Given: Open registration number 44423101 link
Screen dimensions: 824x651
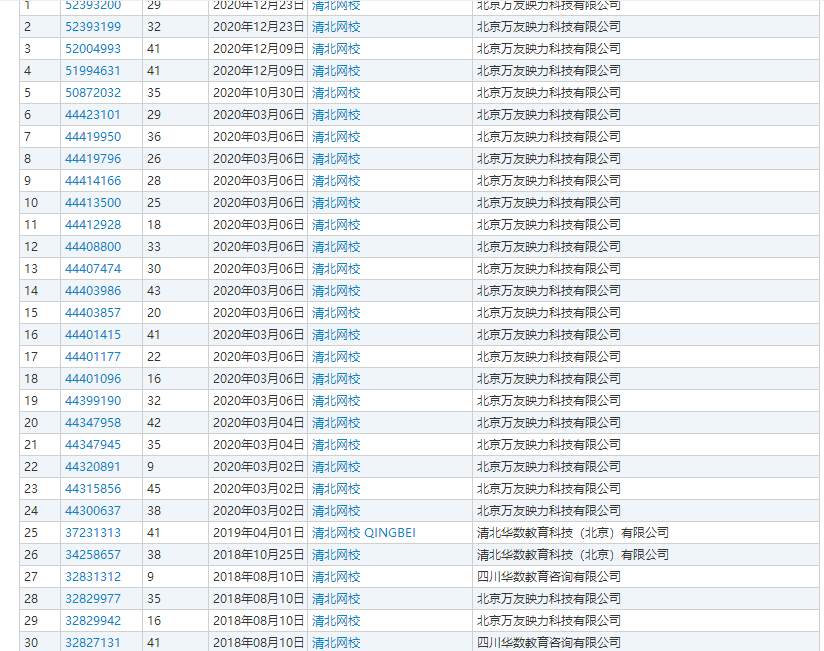Looking at the screenshot, I should click(93, 115).
